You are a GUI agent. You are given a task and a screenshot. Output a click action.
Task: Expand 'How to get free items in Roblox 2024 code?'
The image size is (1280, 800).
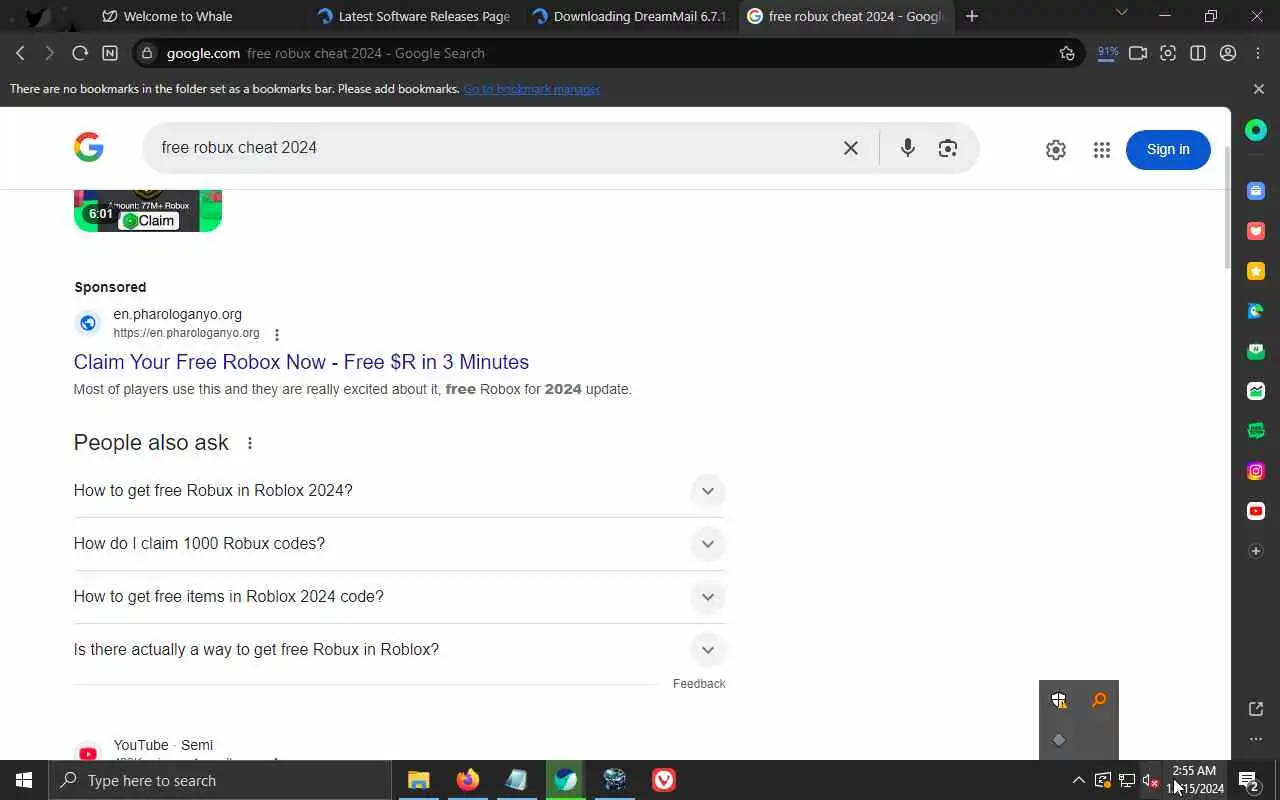pos(399,597)
